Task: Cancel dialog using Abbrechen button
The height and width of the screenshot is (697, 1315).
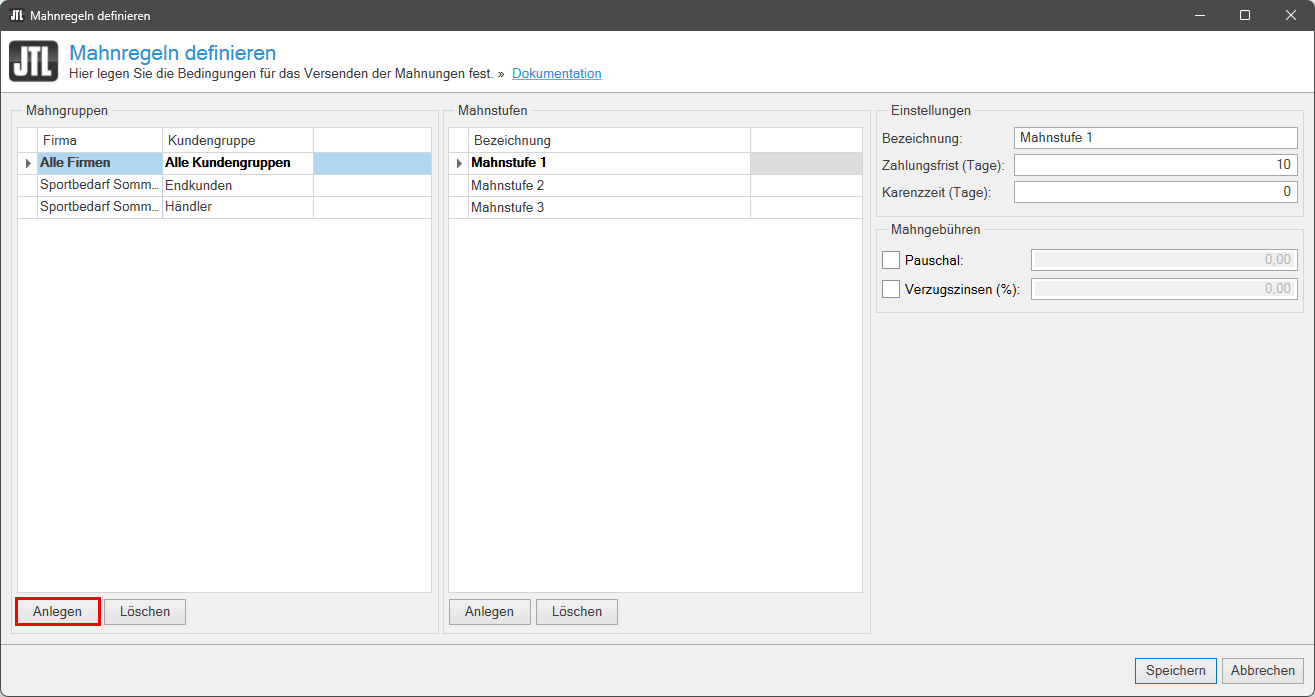Action: click(1262, 671)
